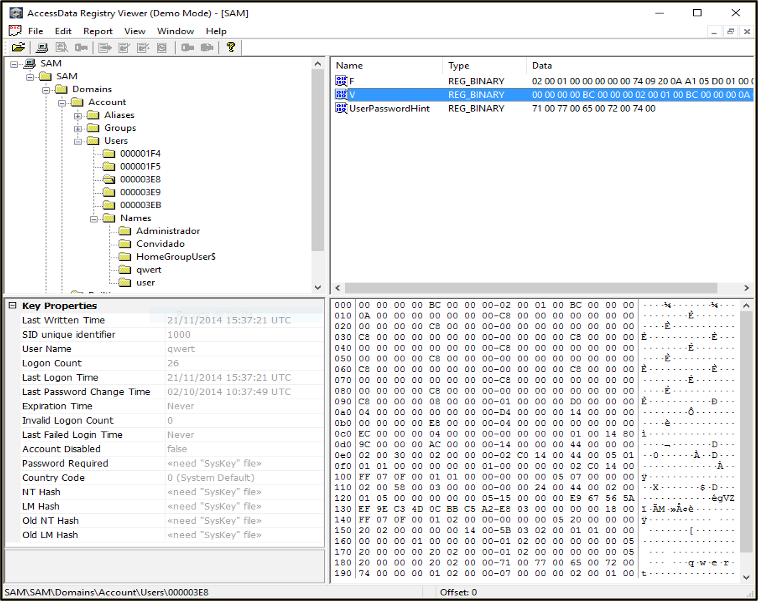Click the Data column header
Screen dimensions: 758x602
pyautogui.click(x=640, y=65)
